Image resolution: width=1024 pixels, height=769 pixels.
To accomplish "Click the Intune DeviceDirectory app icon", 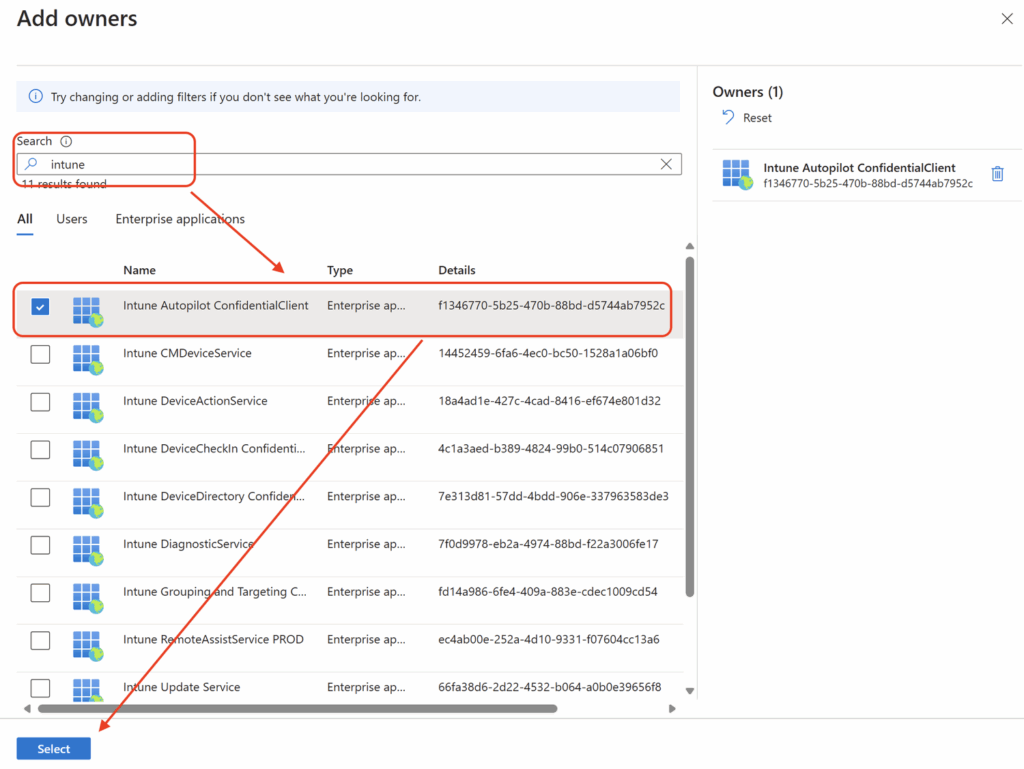I will 88,502.
